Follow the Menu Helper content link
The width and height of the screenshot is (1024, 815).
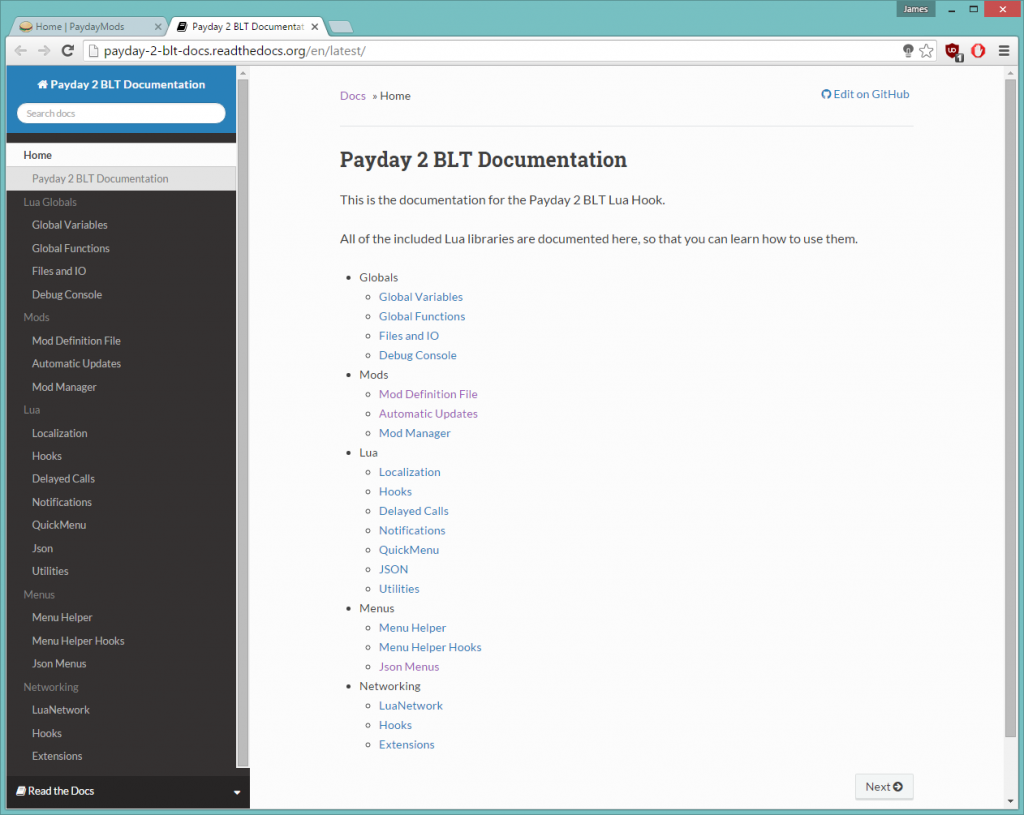(413, 628)
